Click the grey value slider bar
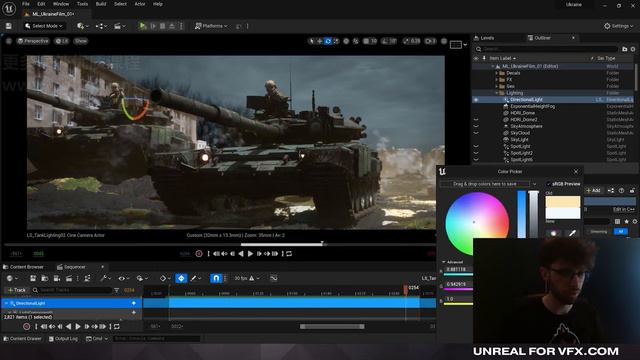Screen dimensions: 640x360 pos(533,214)
